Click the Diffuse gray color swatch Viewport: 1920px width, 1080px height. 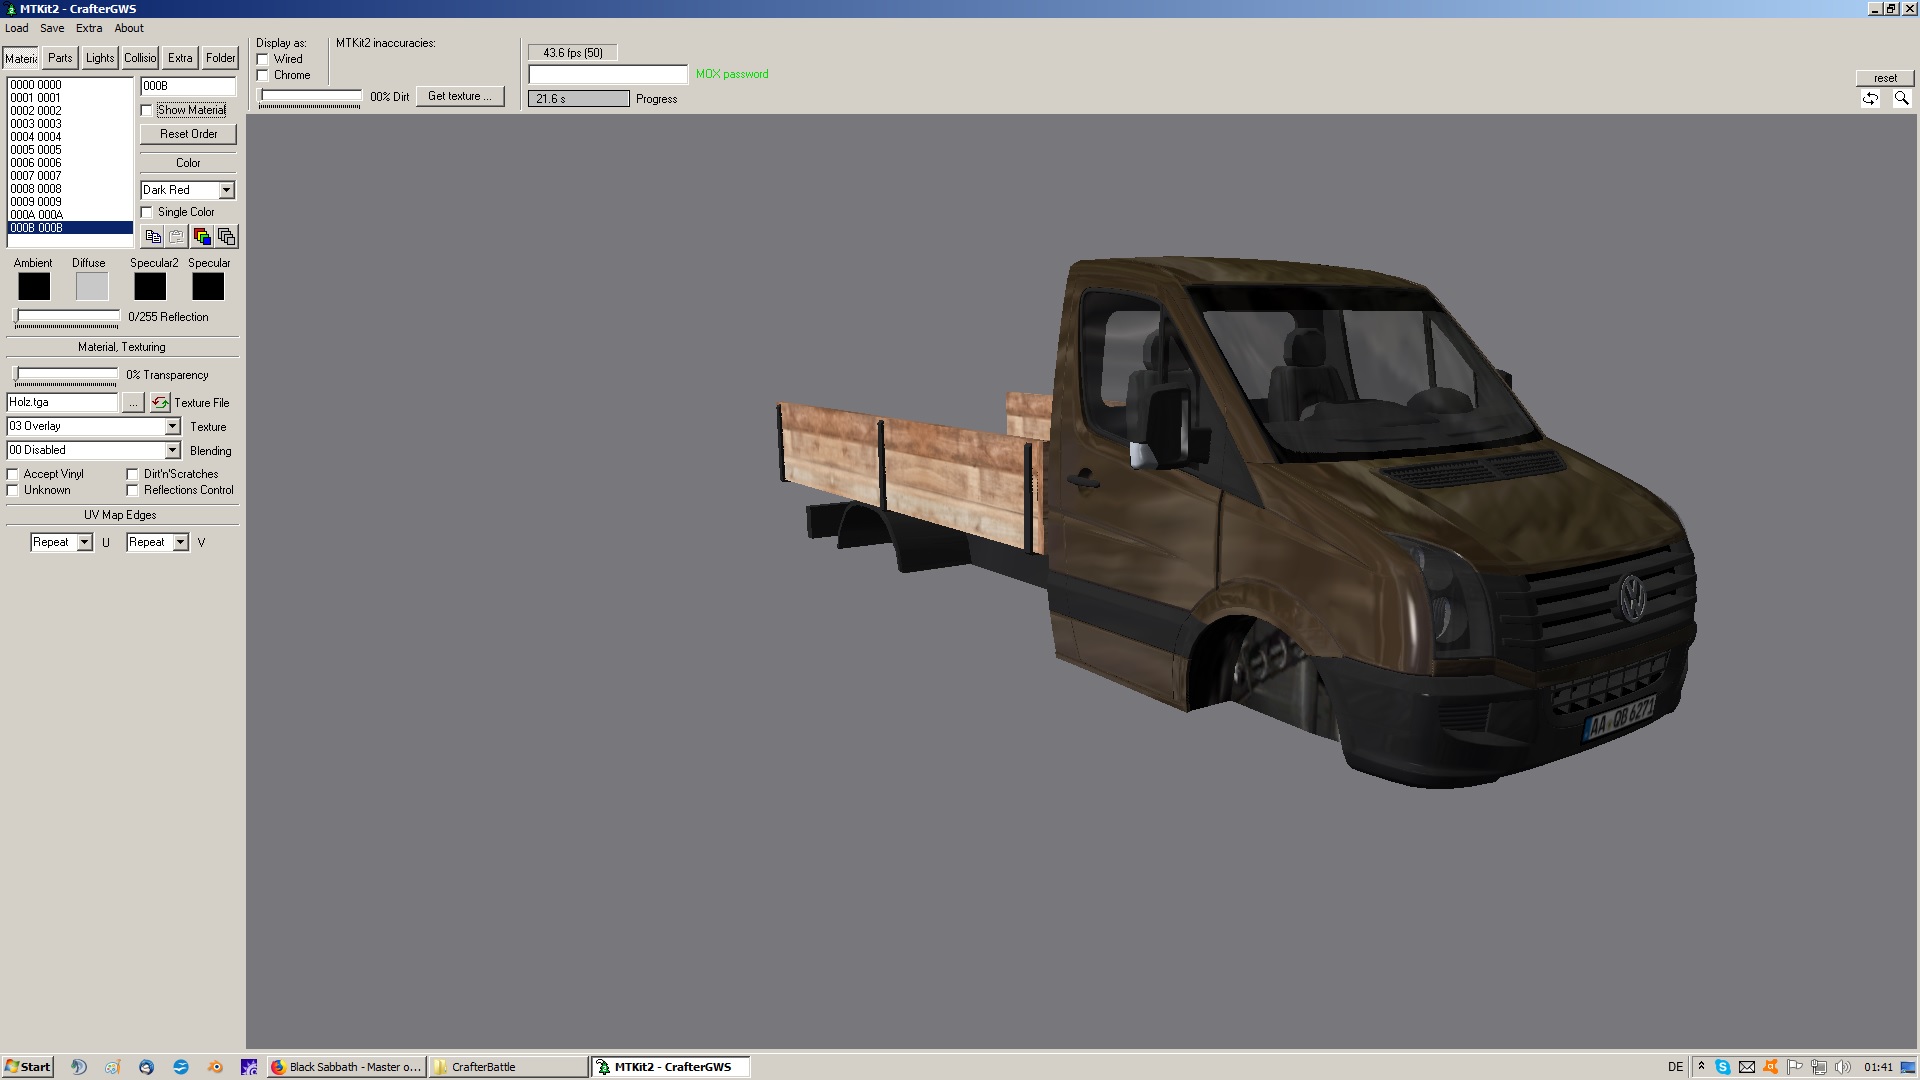coord(92,287)
